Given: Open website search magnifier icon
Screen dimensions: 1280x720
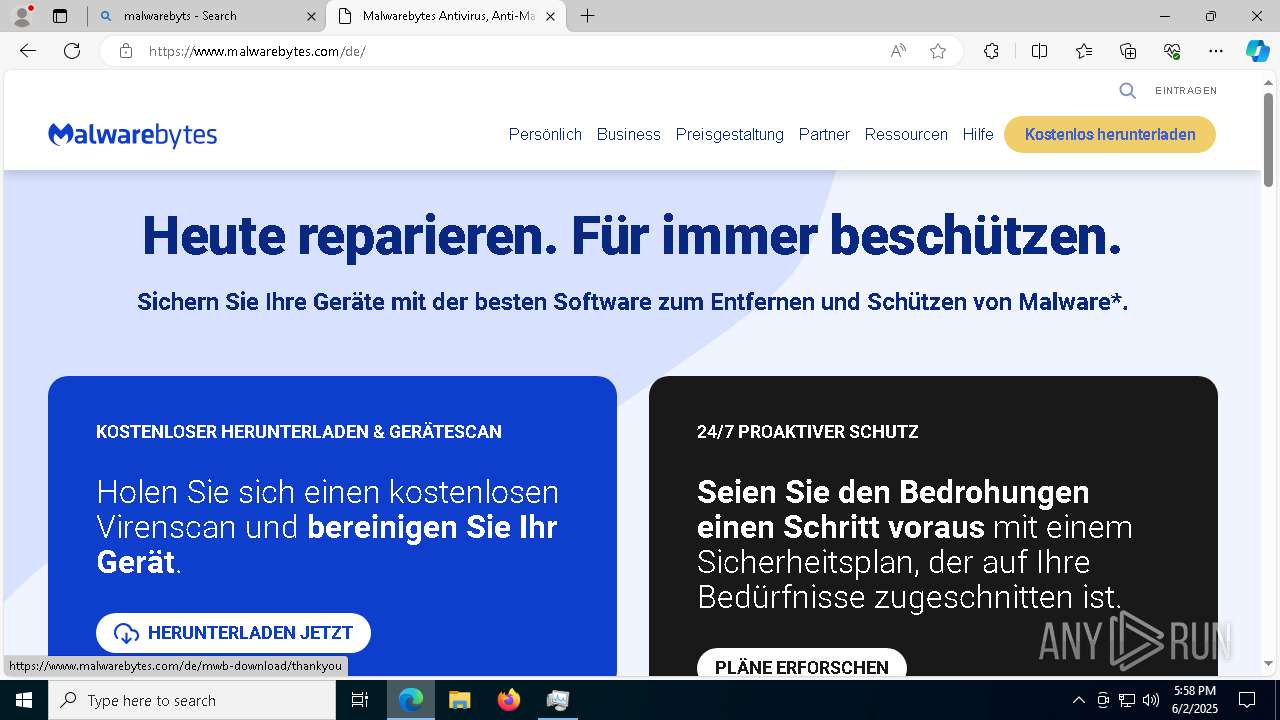Looking at the screenshot, I should [x=1127, y=91].
